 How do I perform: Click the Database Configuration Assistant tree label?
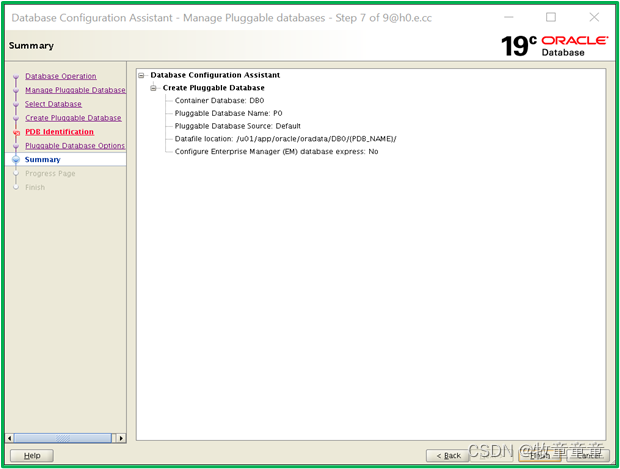(x=215, y=75)
